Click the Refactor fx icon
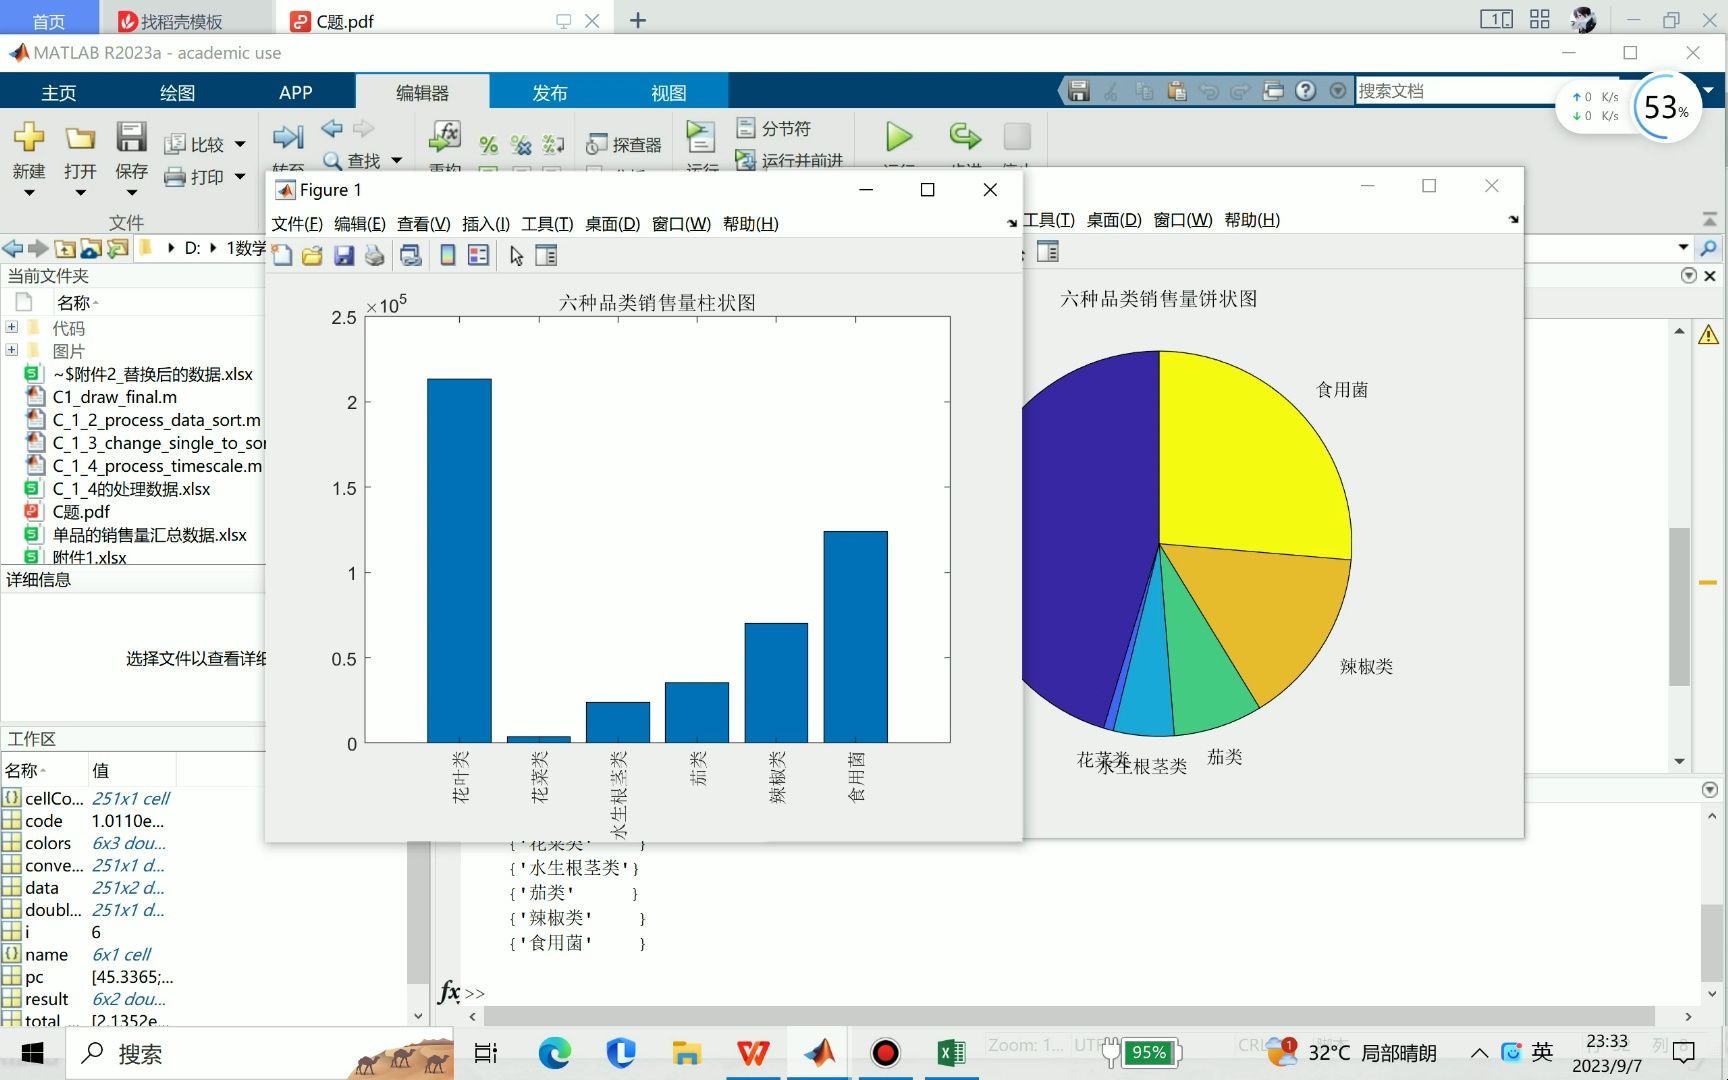 [444, 136]
